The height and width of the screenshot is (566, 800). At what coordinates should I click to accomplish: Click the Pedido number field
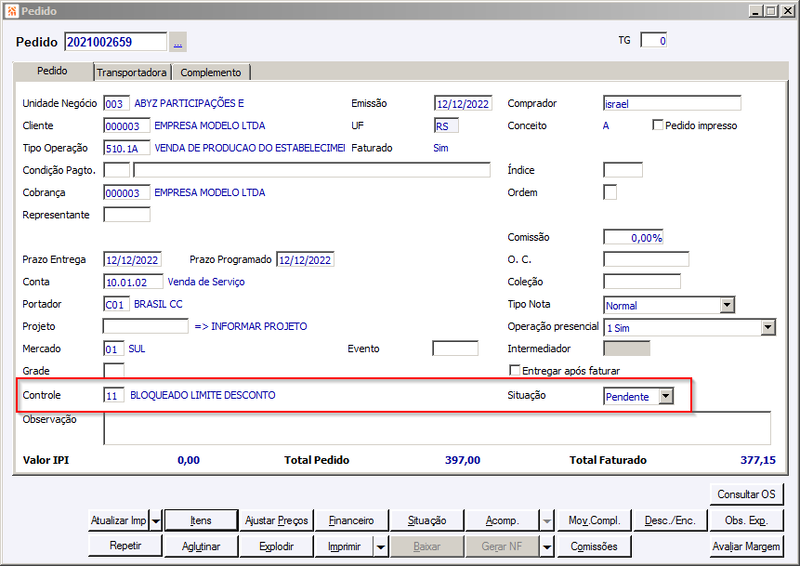pos(116,42)
